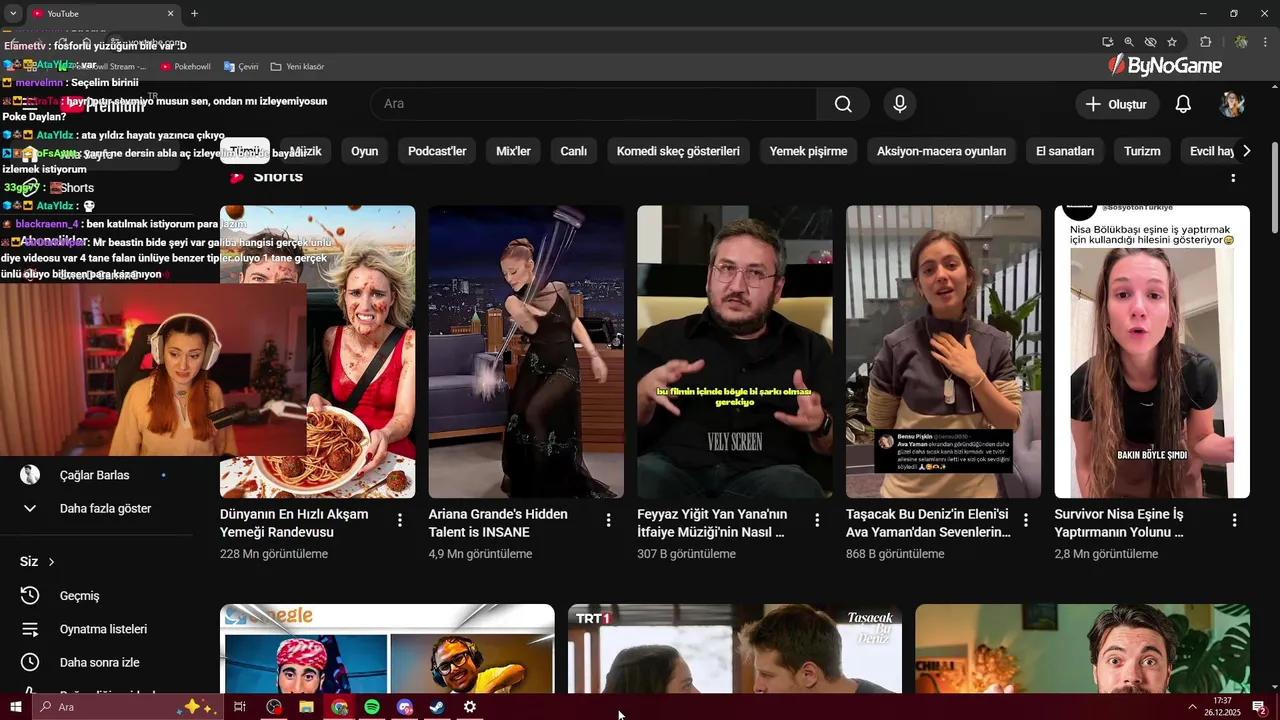This screenshot has height=720, width=1280.
Task: Open the YouTube account avatar menu
Action: point(1232,104)
